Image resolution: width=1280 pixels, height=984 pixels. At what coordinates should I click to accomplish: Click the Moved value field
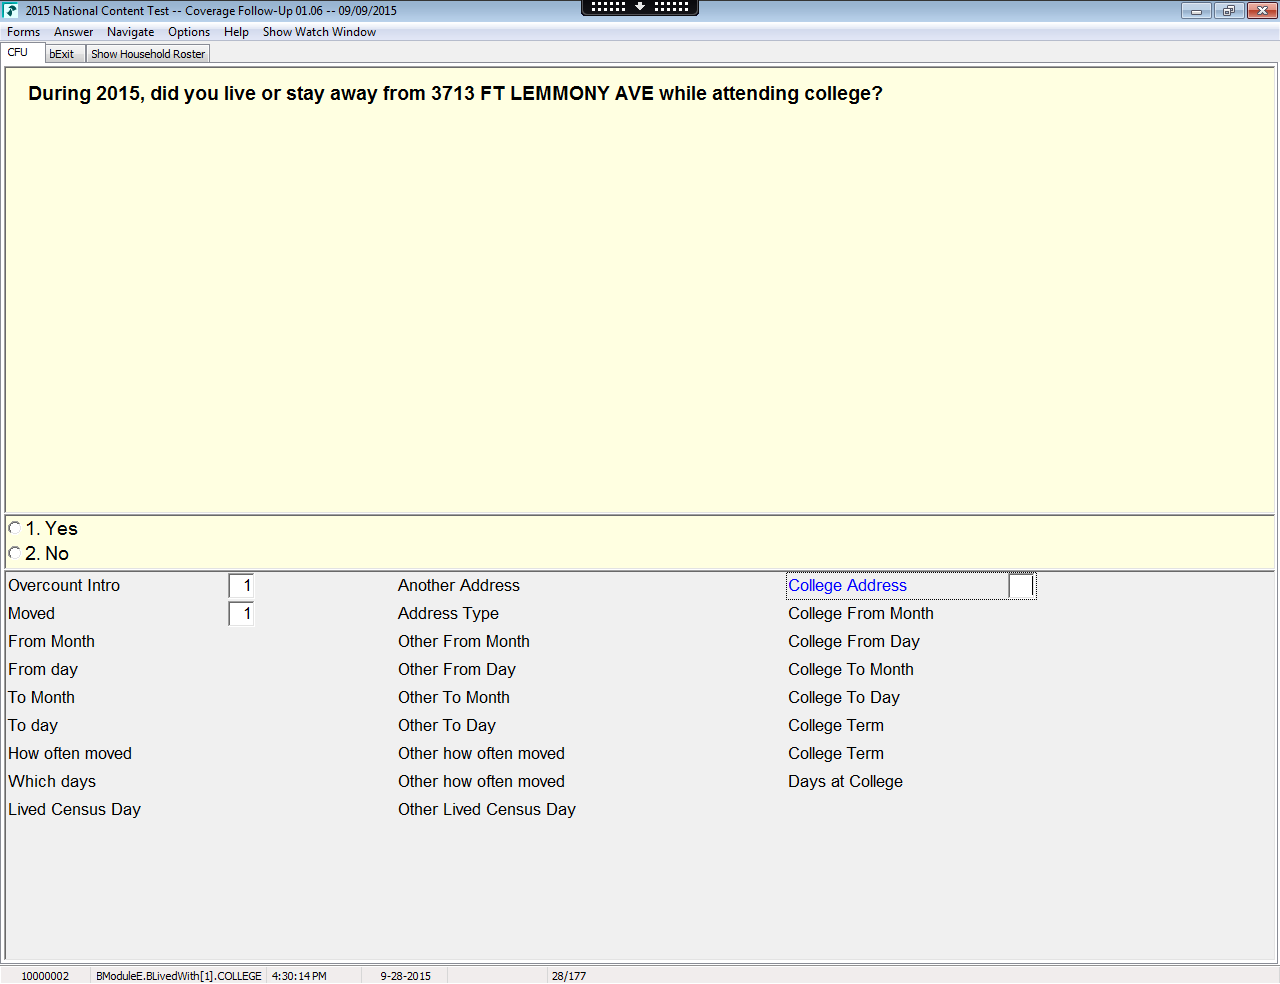click(x=241, y=614)
